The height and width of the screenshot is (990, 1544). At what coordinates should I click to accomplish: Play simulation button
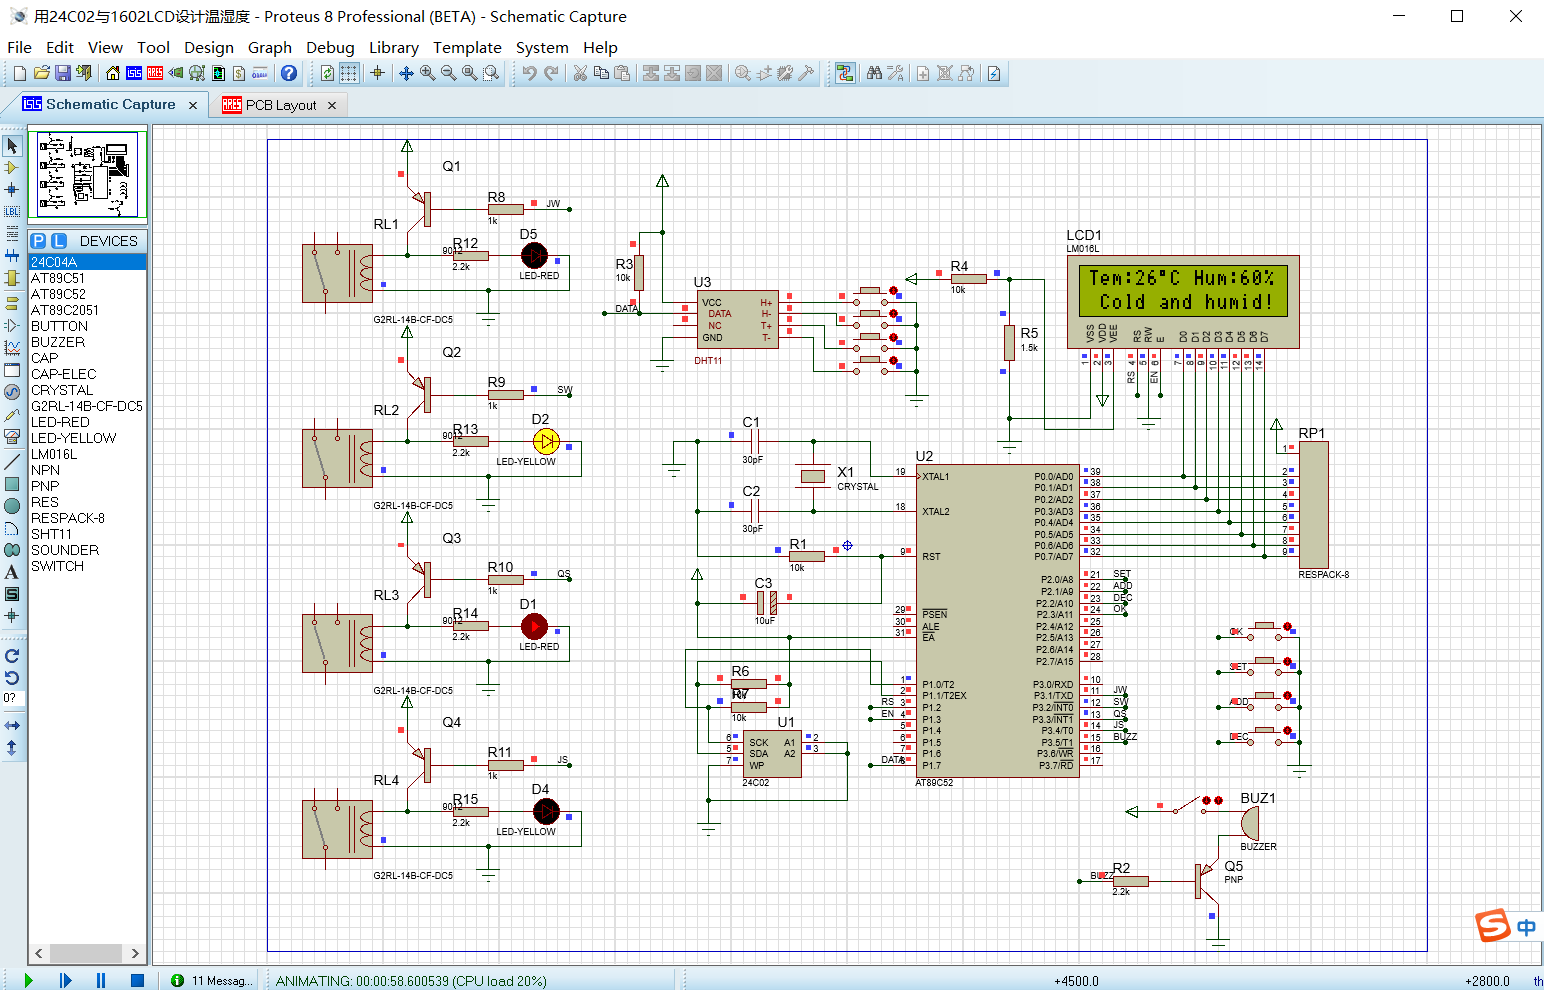click(x=28, y=980)
